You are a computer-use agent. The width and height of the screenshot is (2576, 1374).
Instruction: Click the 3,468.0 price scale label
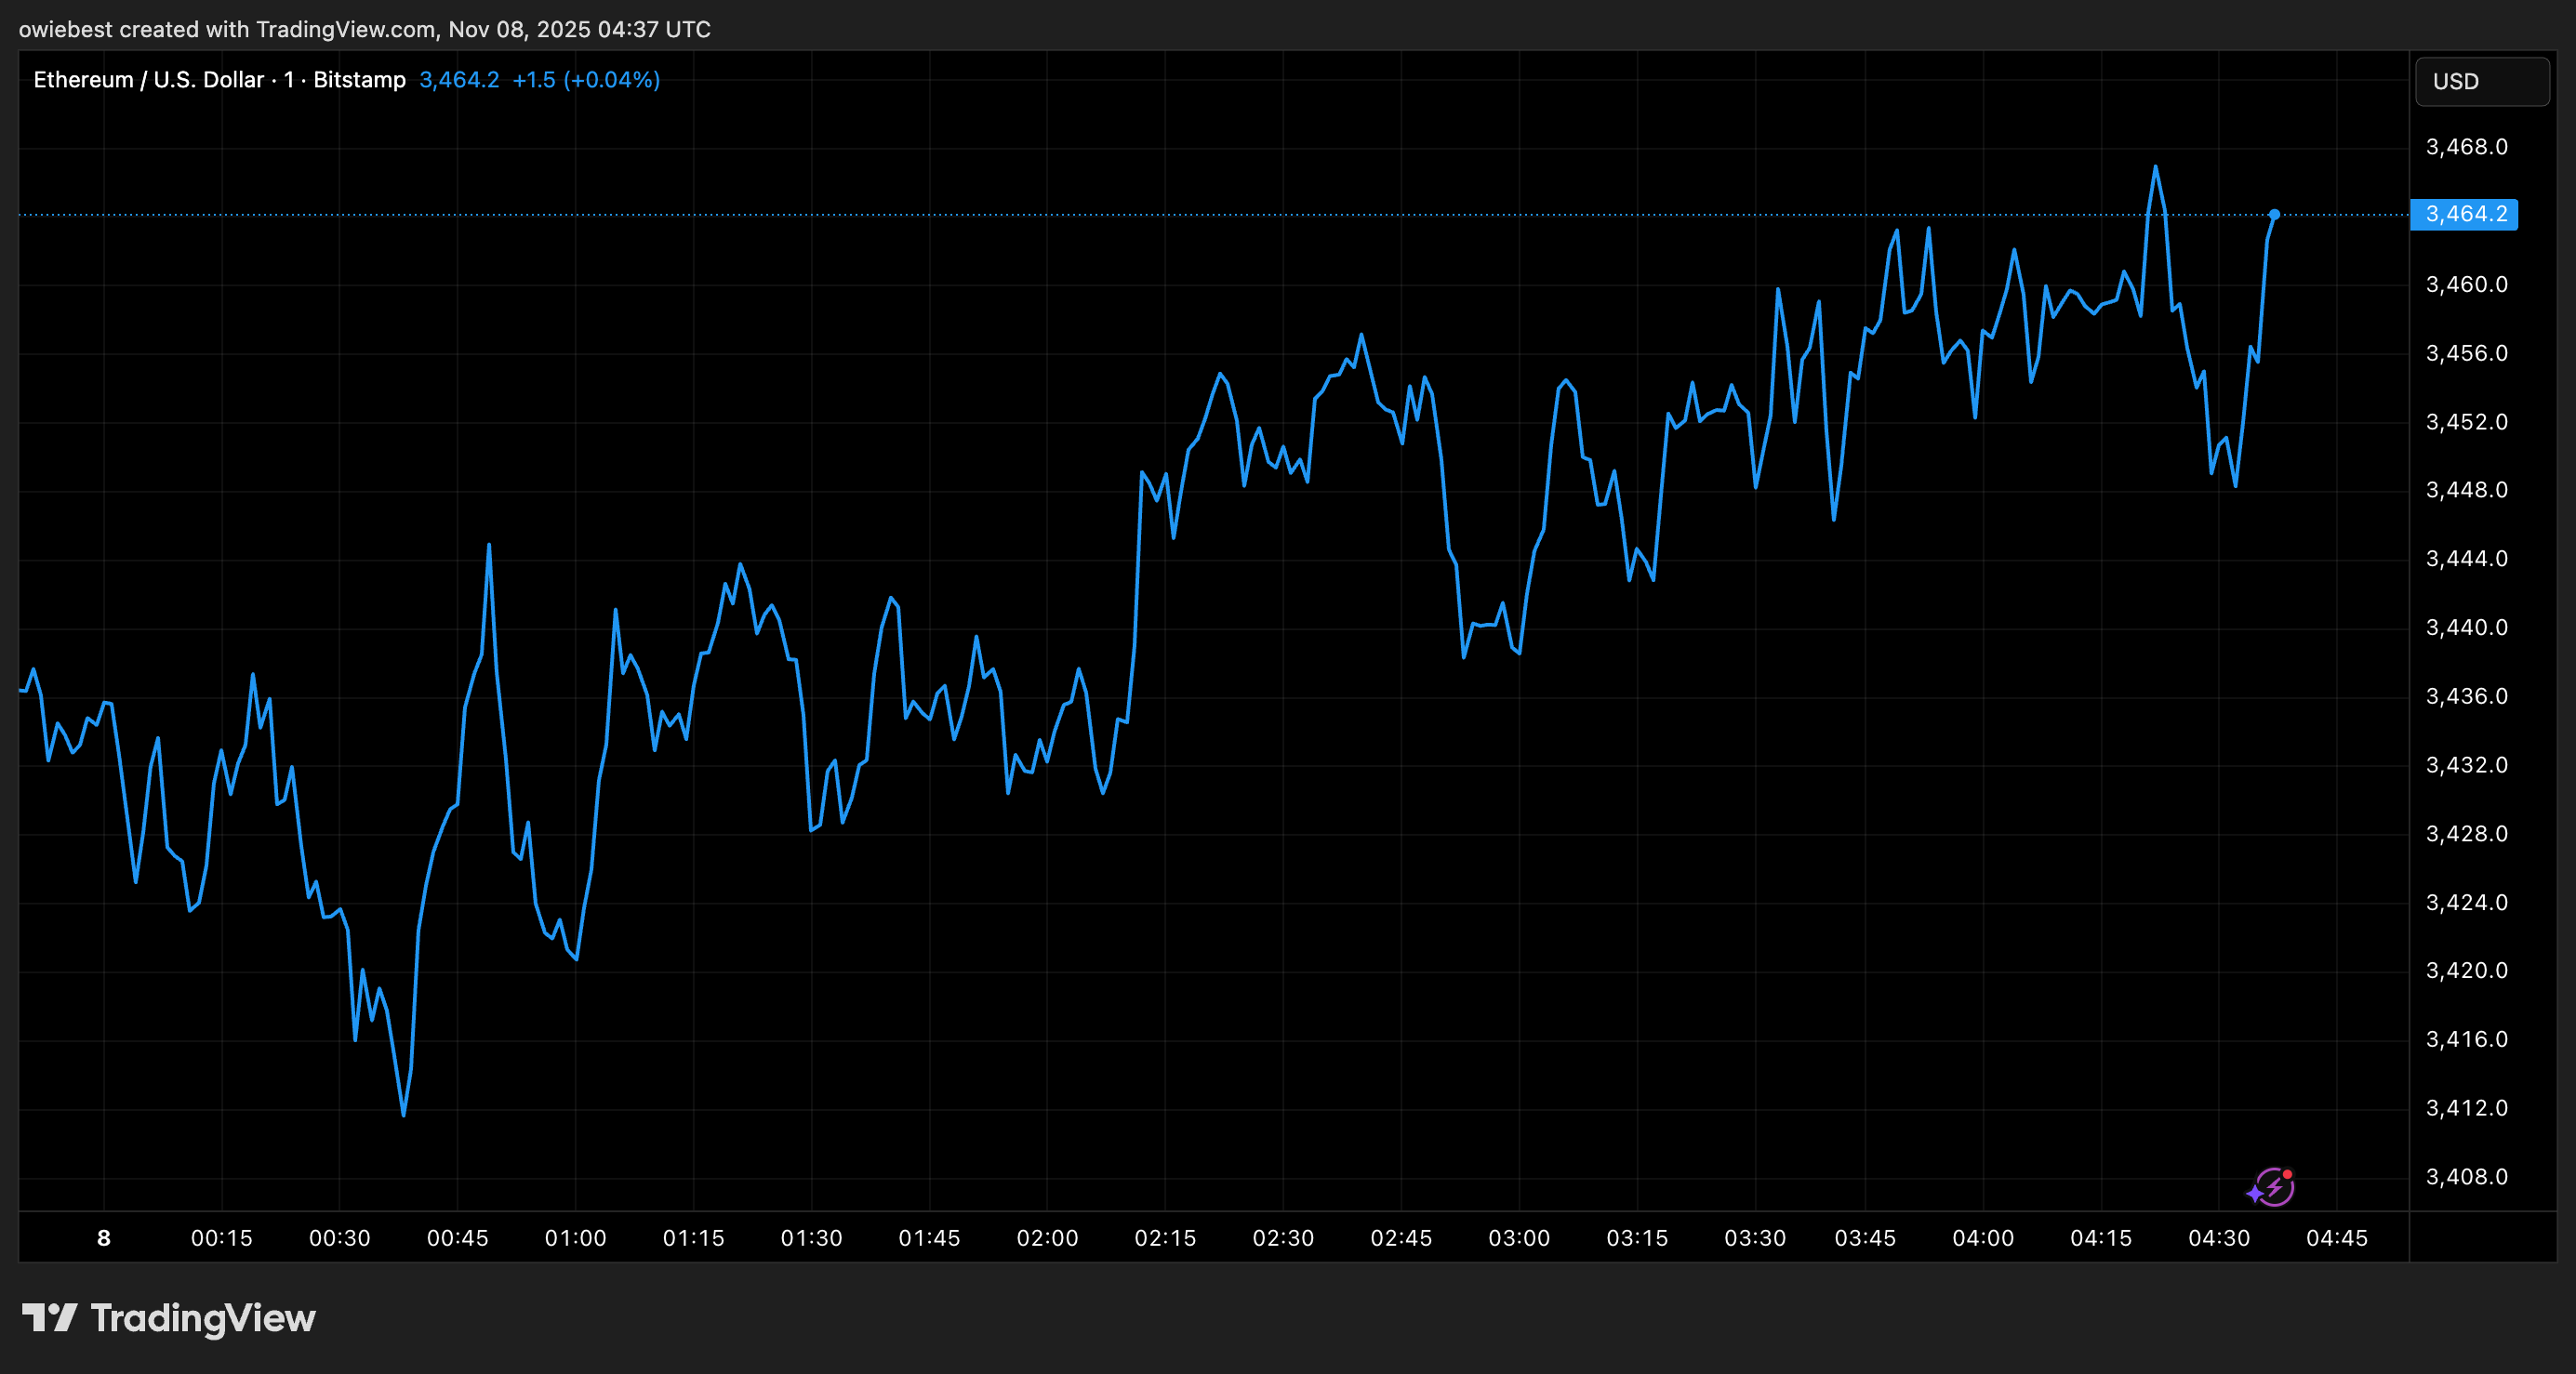pyautogui.click(x=2466, y=147)
